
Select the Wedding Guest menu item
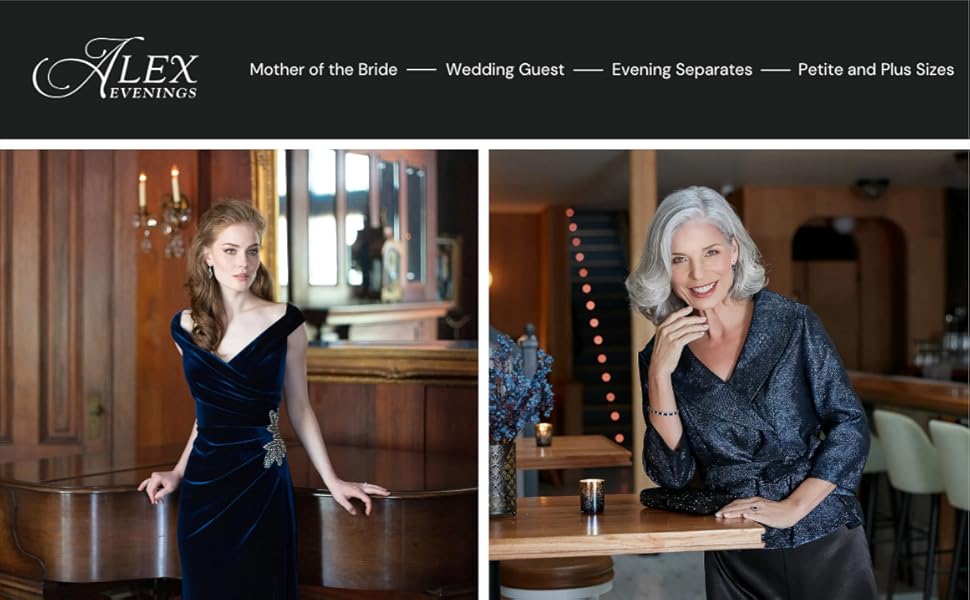pyautogui.click(x=505, y=69)
